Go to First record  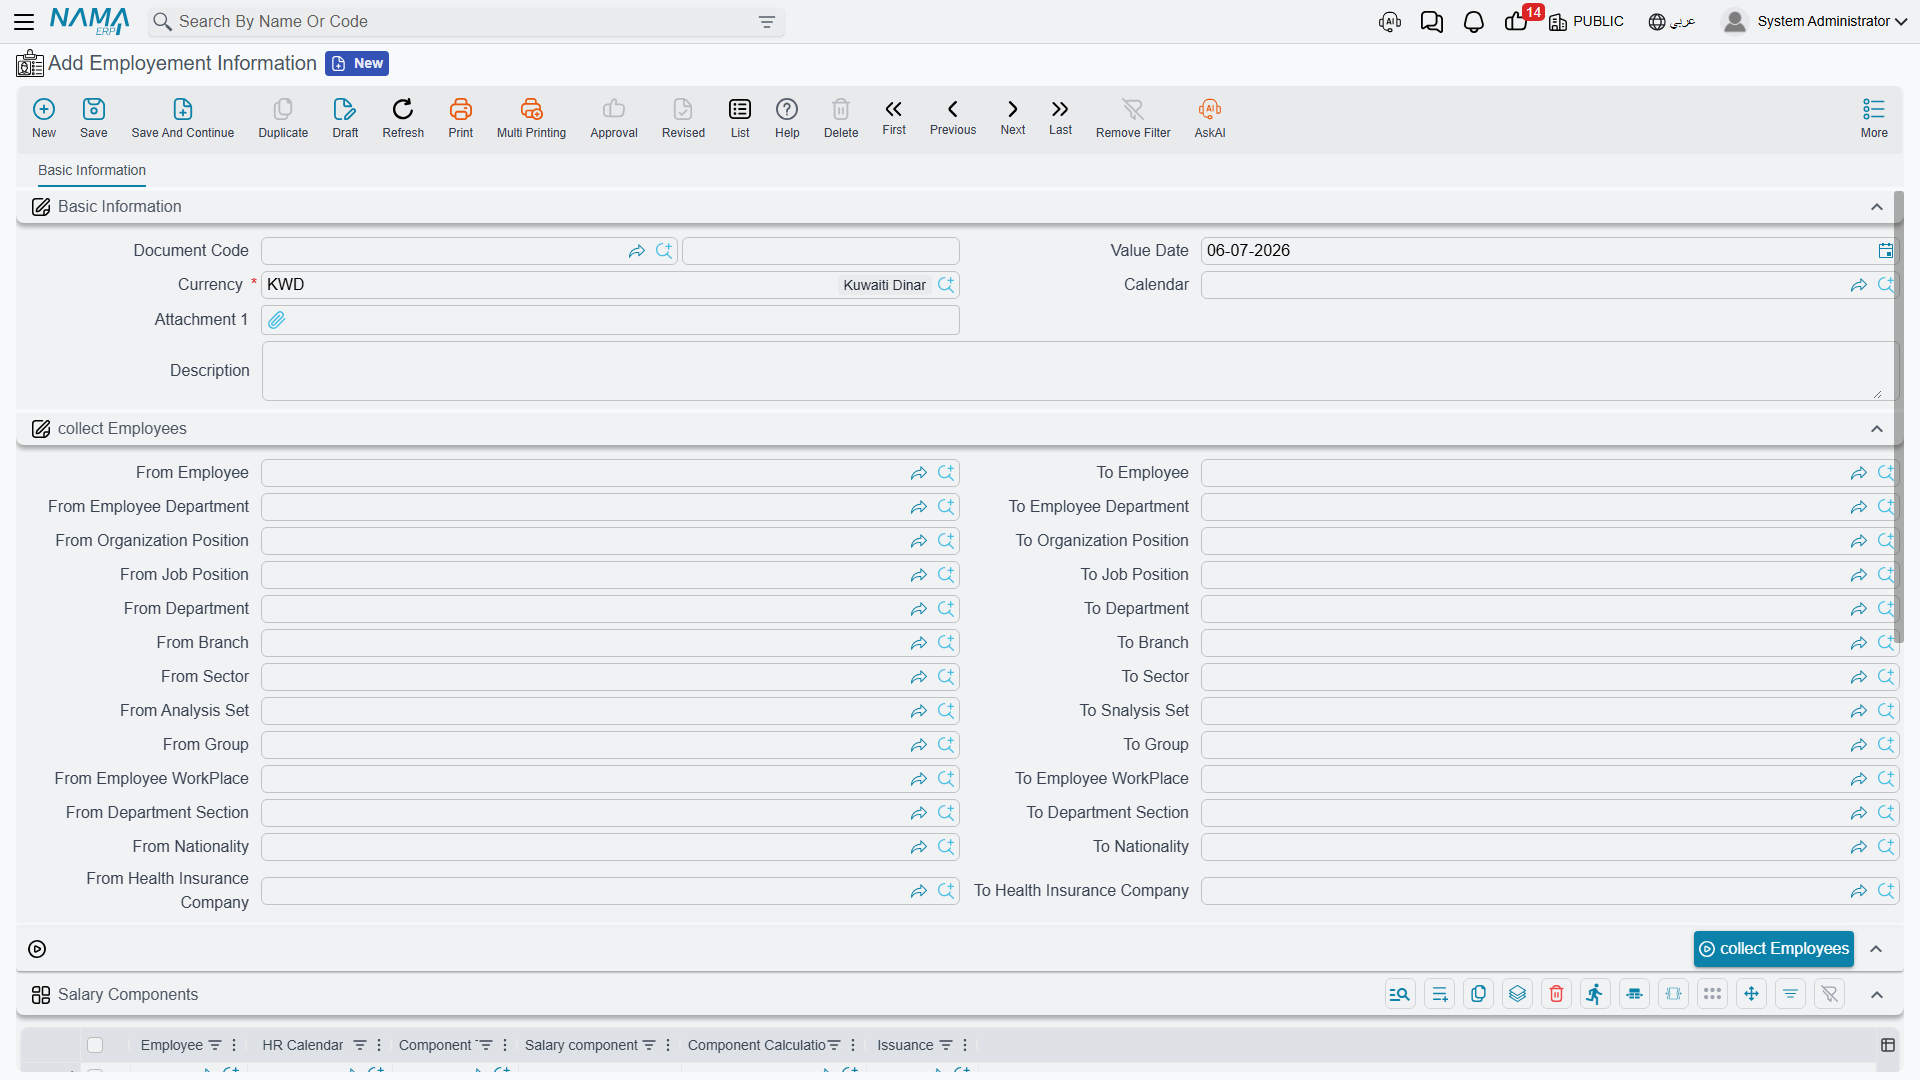click(x=894, y=116)
